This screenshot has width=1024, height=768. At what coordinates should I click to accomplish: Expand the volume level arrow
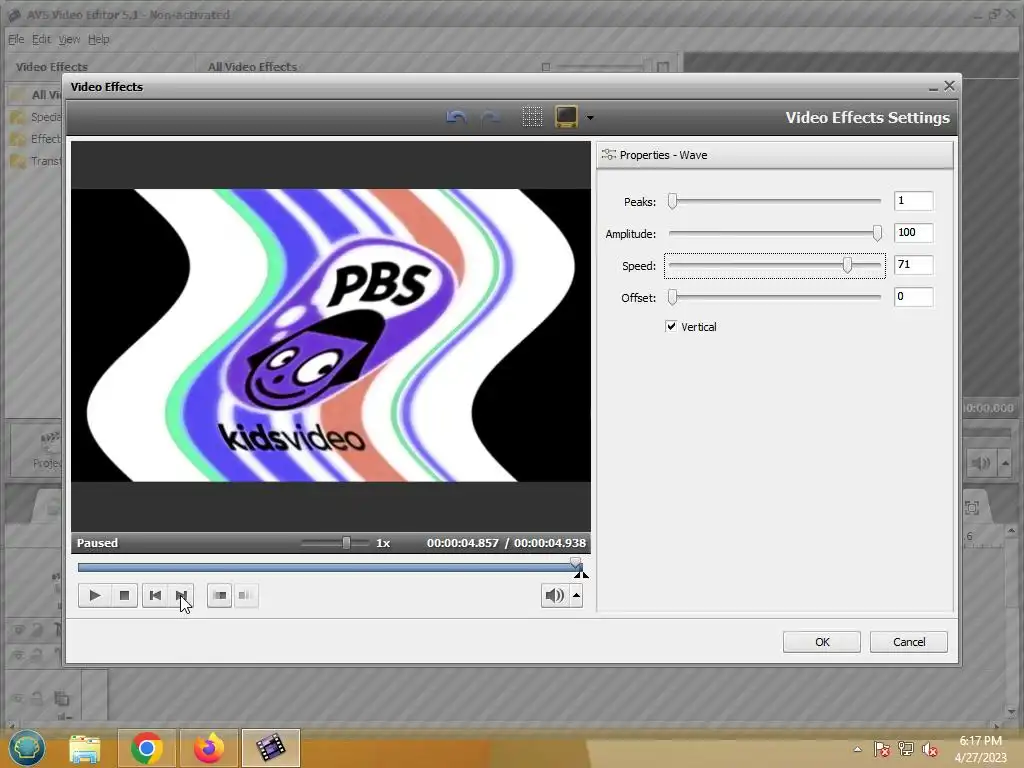click(576, 595)
